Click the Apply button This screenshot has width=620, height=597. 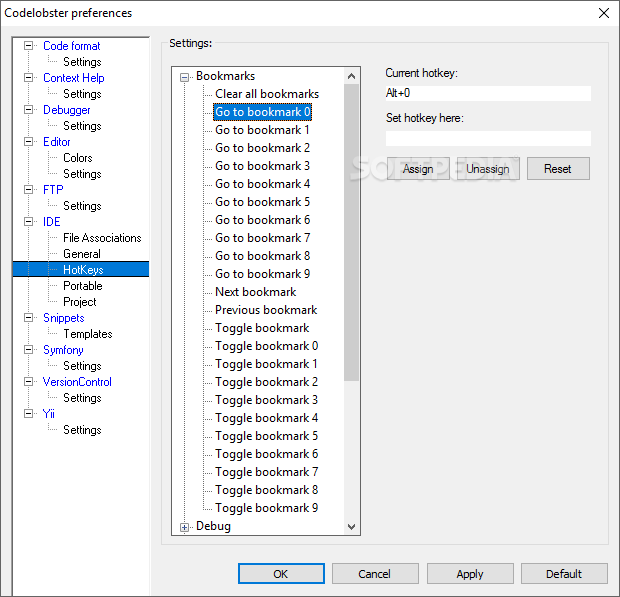click(x=470, y=574)
